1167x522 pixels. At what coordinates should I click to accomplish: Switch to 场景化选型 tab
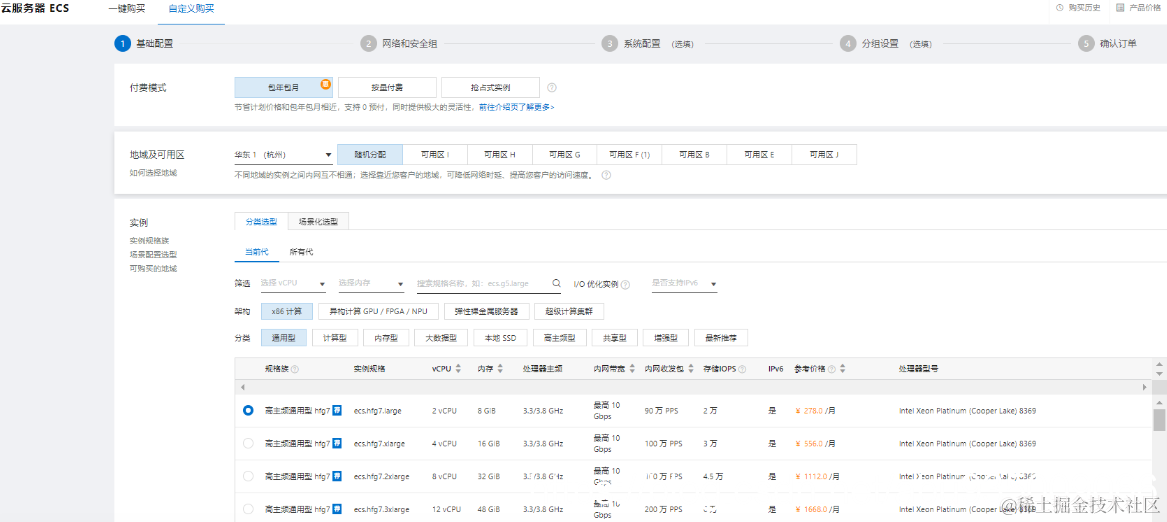click(318, 221)
